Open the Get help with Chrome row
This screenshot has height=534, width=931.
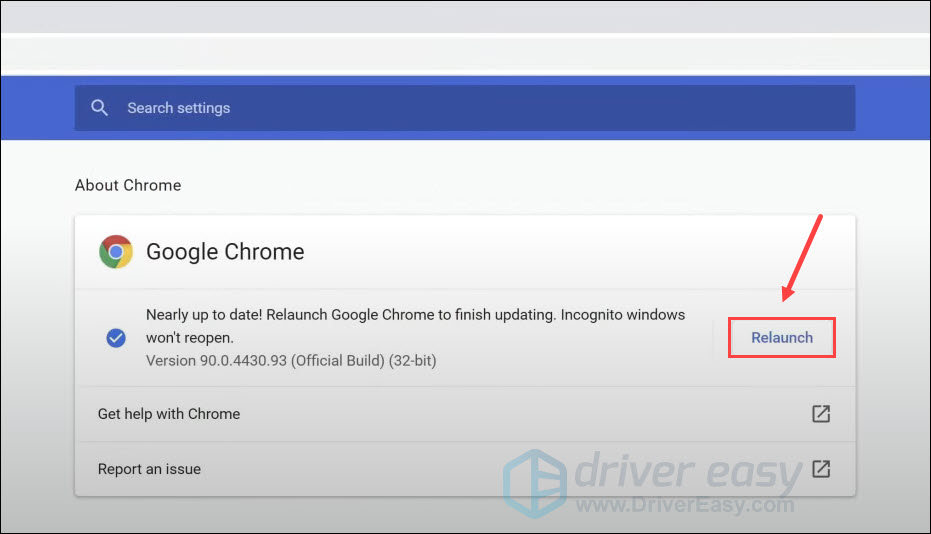(x=169, y=414)
